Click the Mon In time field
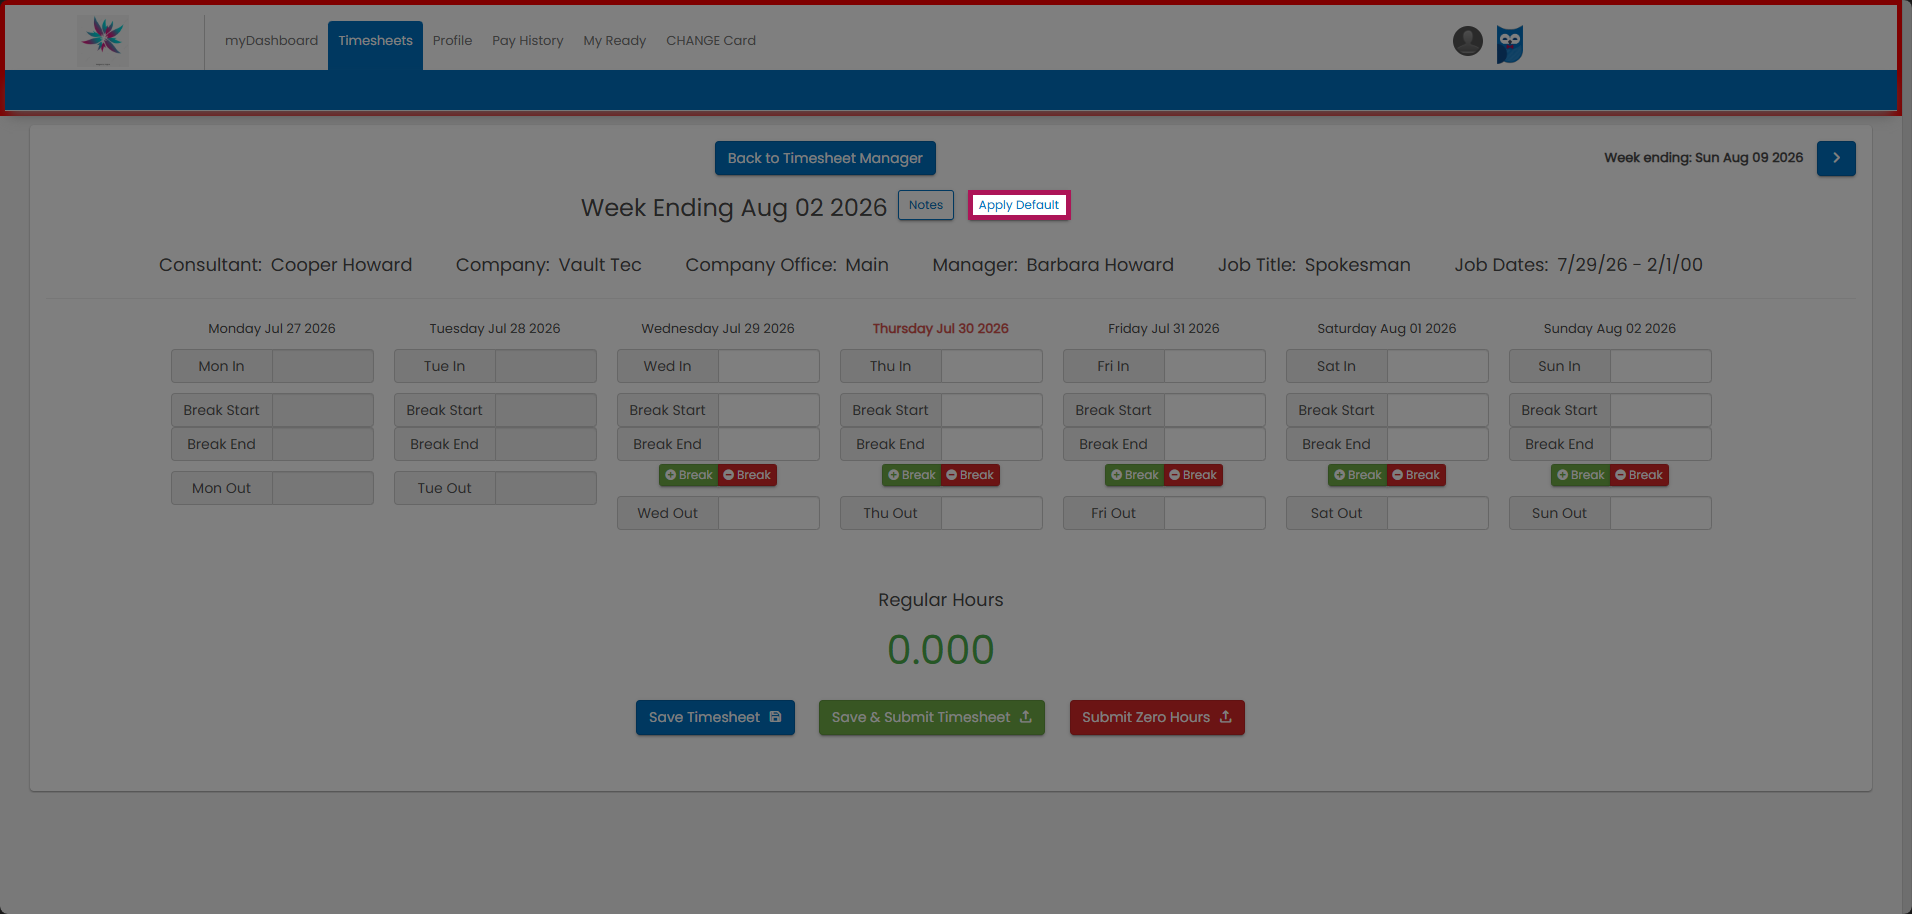 point(323,366)
